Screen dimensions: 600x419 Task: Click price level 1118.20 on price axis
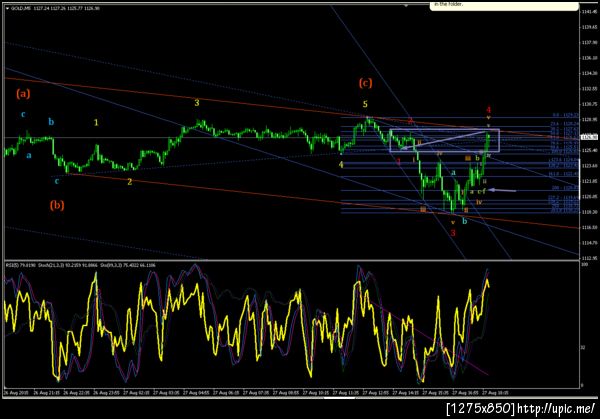tap(590, 212)
